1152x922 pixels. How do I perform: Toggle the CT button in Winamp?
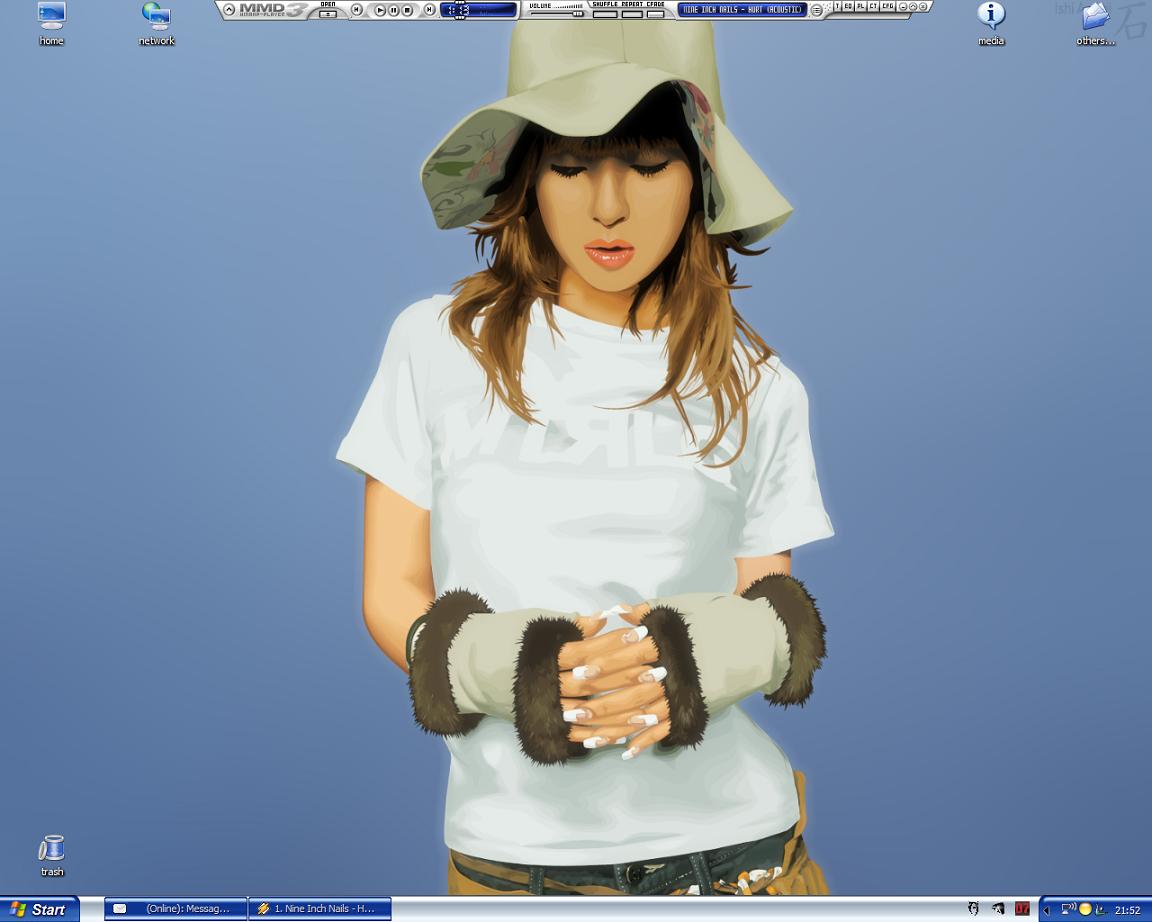pyautogui.click(x=874, y=6)
